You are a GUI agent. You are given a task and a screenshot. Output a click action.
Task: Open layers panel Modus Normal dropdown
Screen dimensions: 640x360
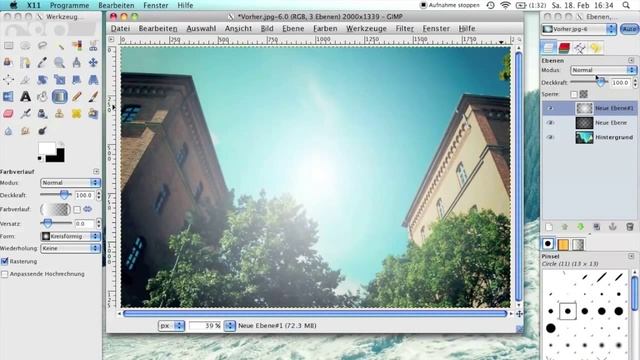point(603,70)
